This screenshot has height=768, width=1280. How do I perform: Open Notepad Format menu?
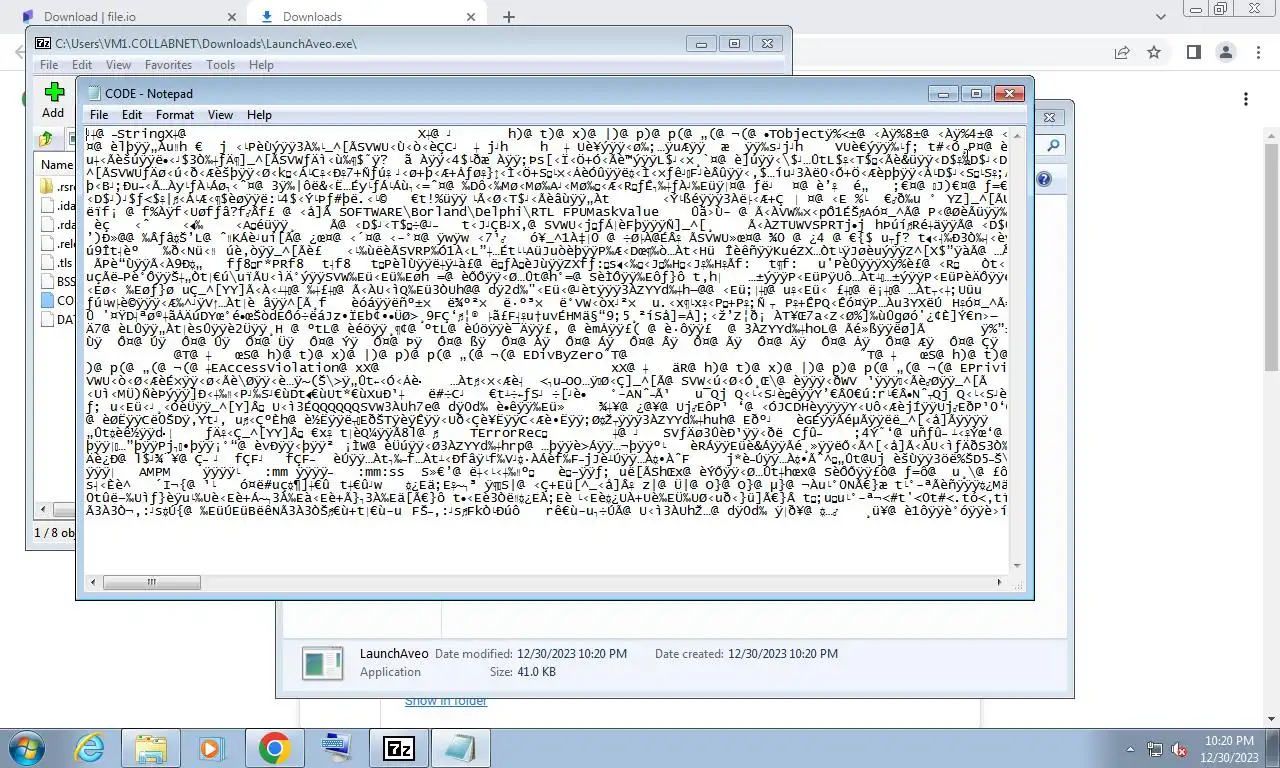coord(175,115)
